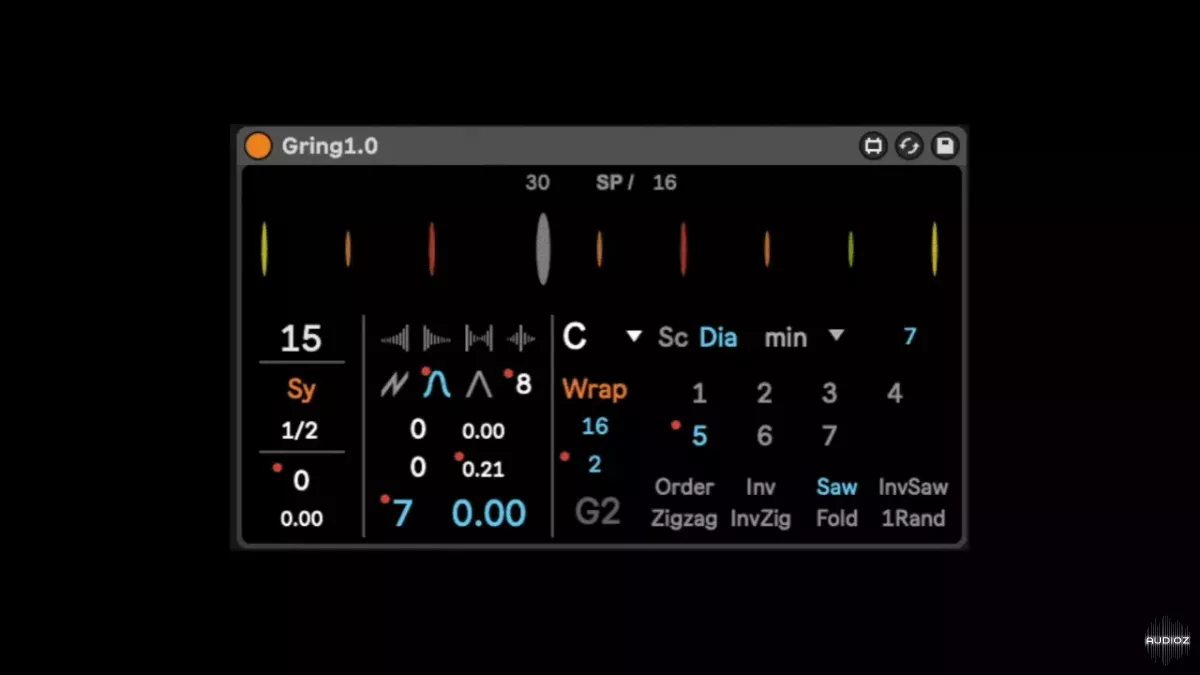Enable scale degree 7

(x=829, y=436)
